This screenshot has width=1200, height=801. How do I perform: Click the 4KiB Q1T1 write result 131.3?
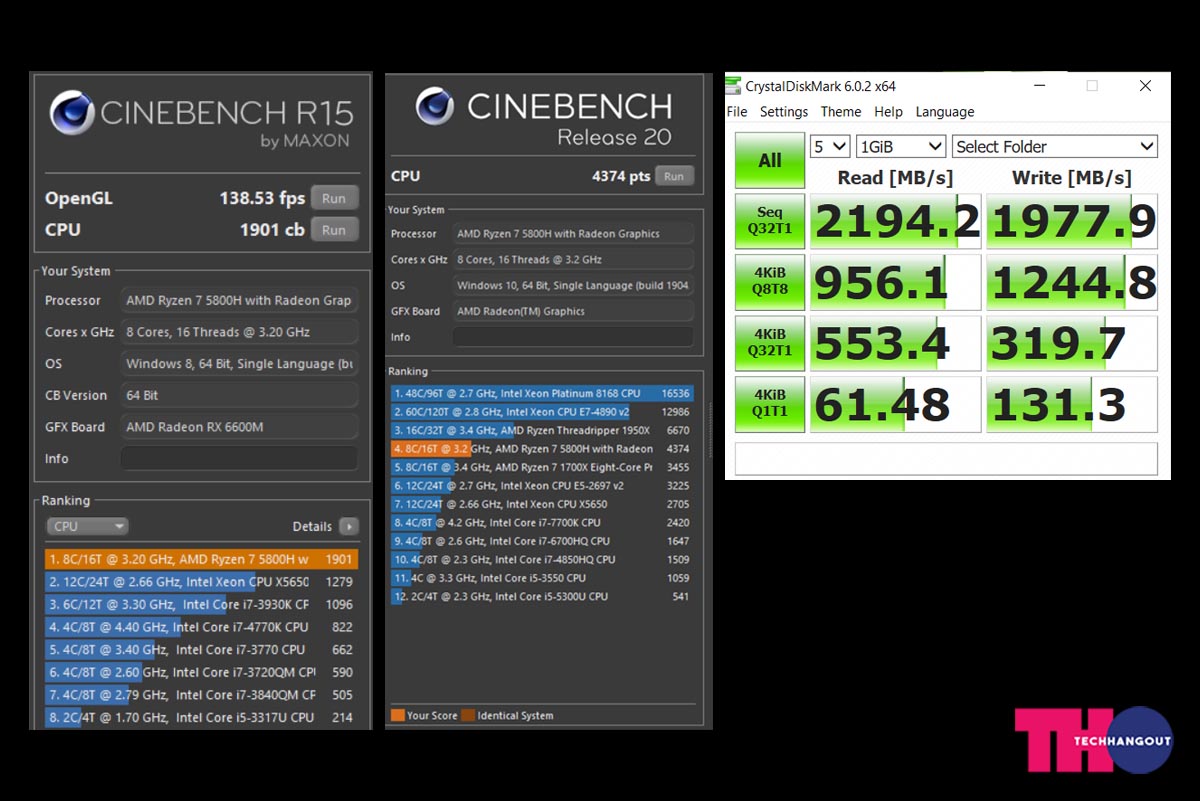pyautogui.click(x=1072, y=404)
